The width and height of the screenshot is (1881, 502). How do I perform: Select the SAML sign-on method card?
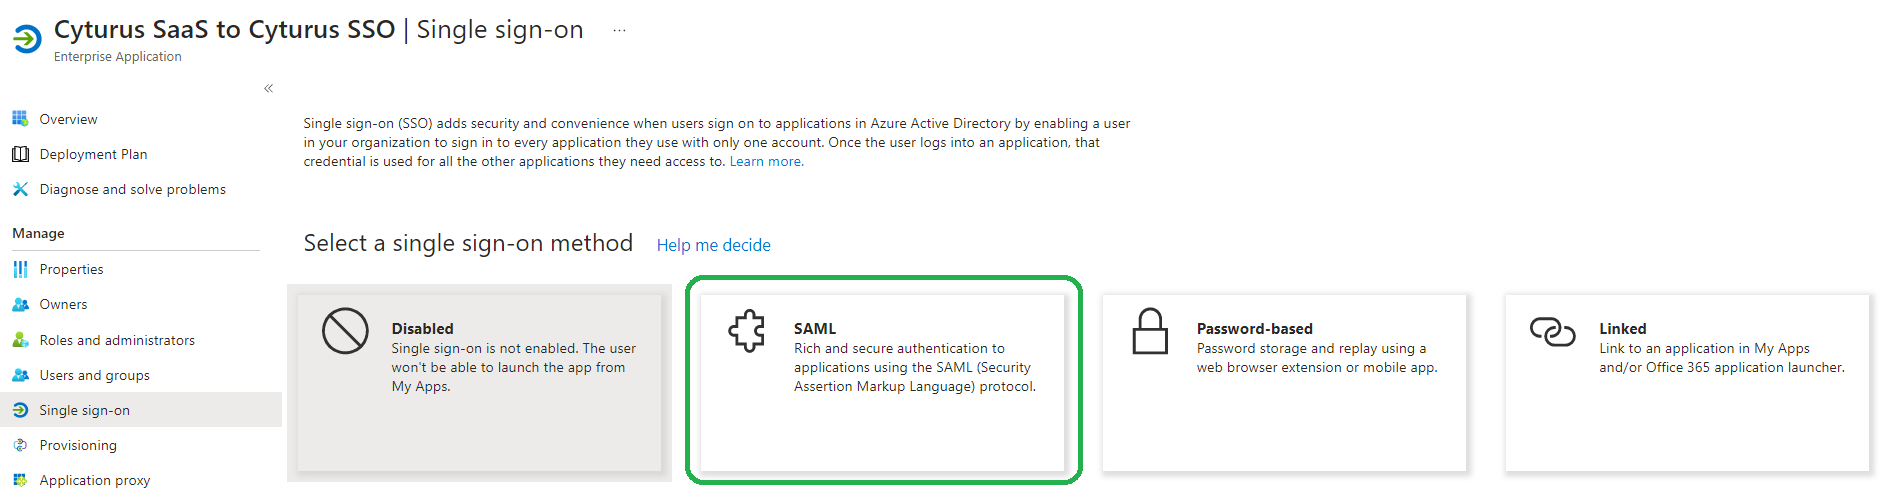coord(882,382)
